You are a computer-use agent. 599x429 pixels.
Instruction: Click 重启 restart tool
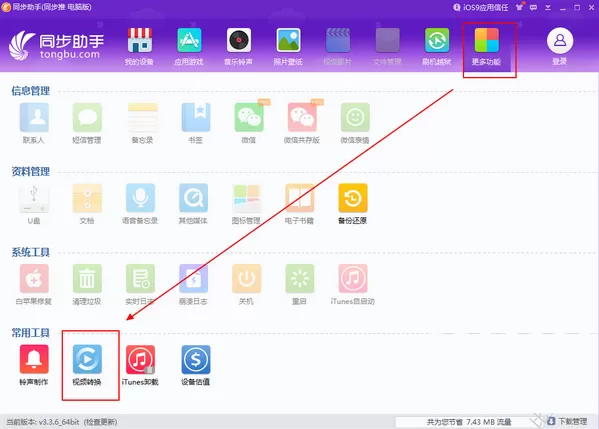tap(300, 285)
